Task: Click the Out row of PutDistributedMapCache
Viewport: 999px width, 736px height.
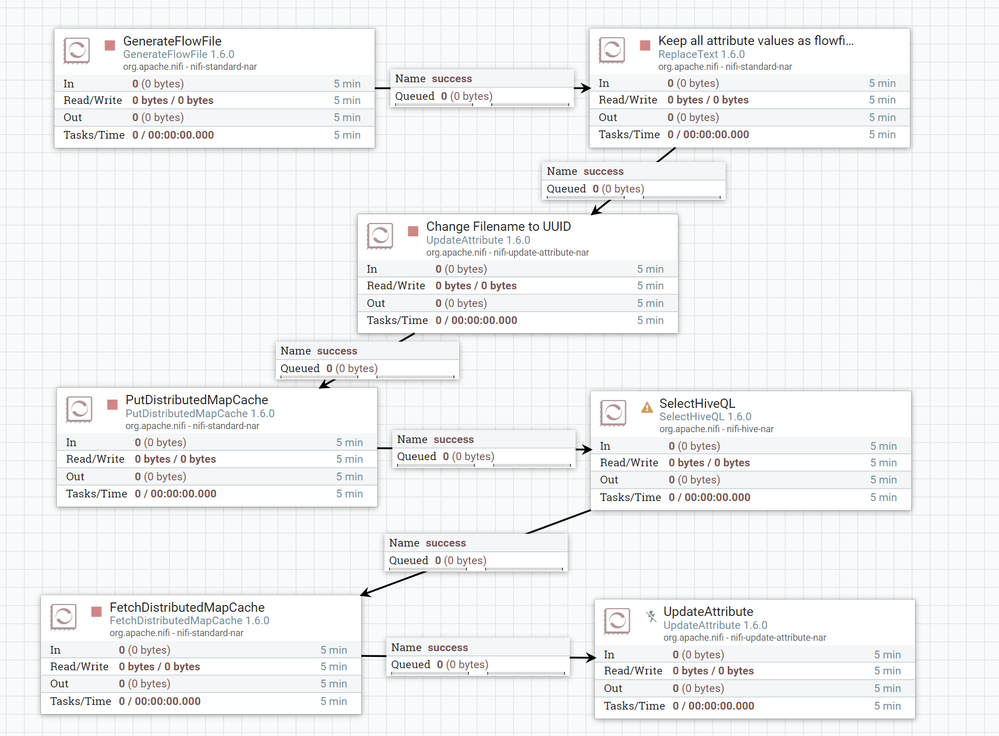Action: click(217, 477)
